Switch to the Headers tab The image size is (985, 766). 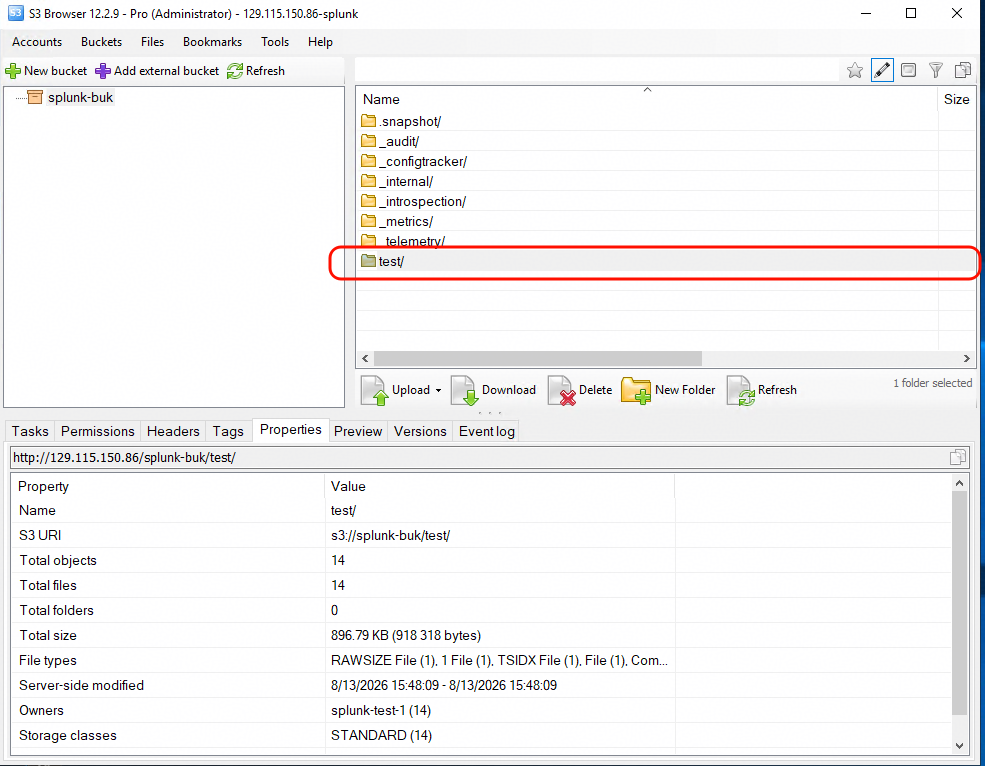(173, 431)
